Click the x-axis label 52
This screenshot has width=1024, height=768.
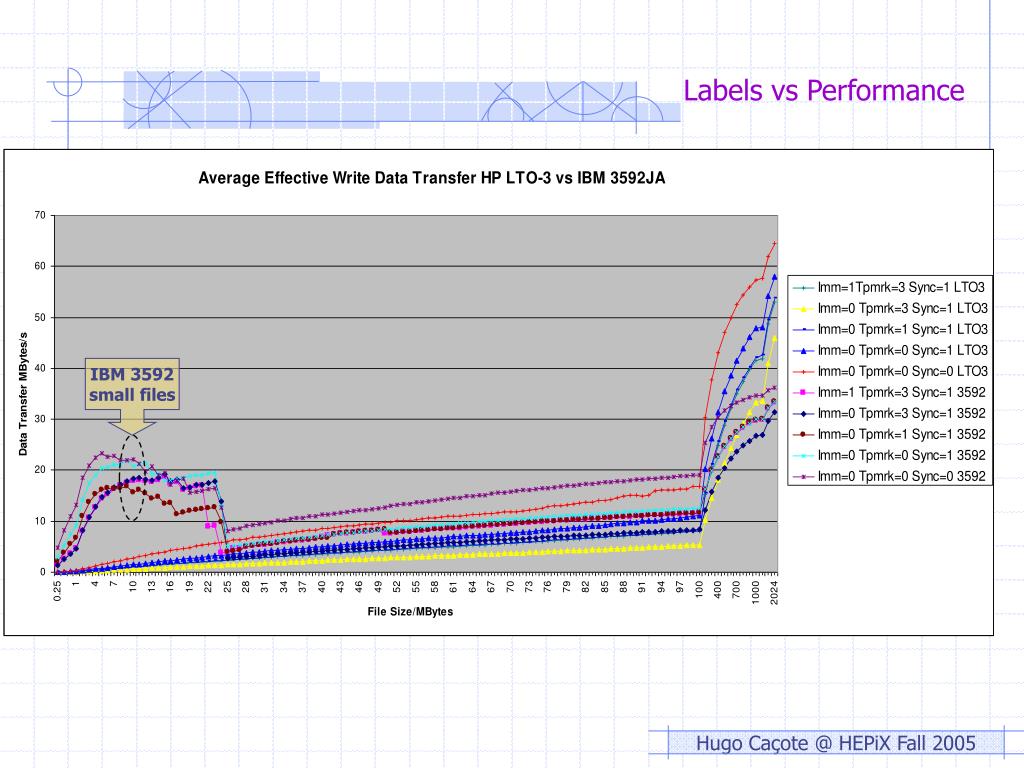(396, 586)
